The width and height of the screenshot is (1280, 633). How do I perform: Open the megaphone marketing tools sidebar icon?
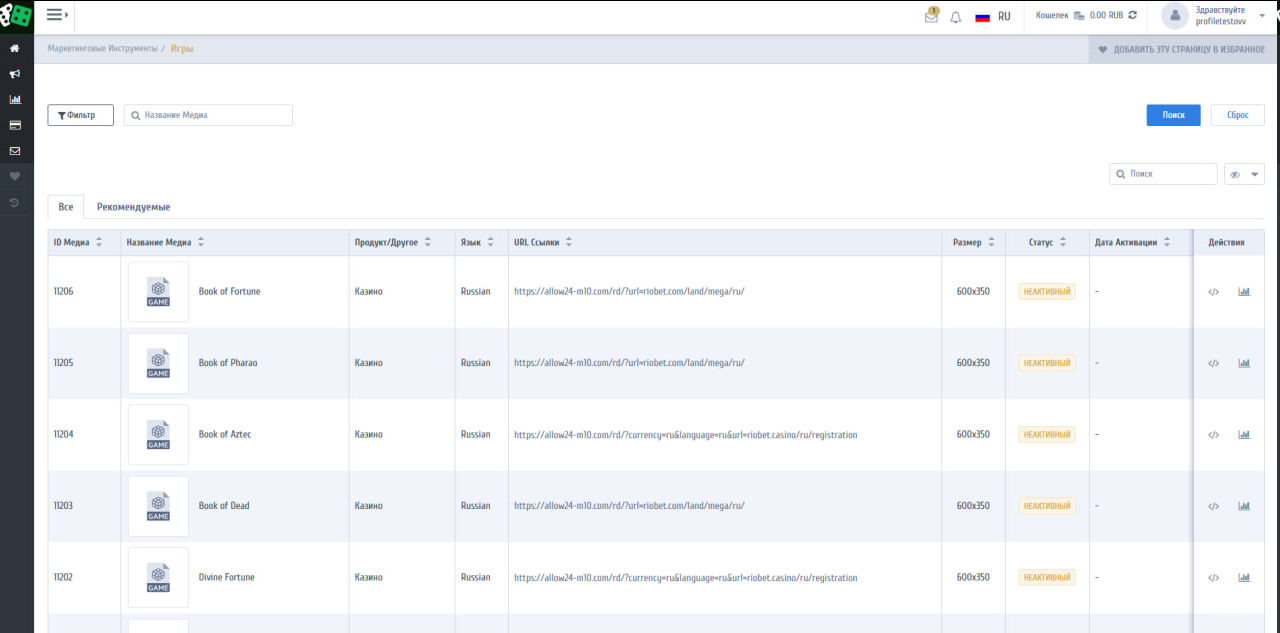pos(15,74)
